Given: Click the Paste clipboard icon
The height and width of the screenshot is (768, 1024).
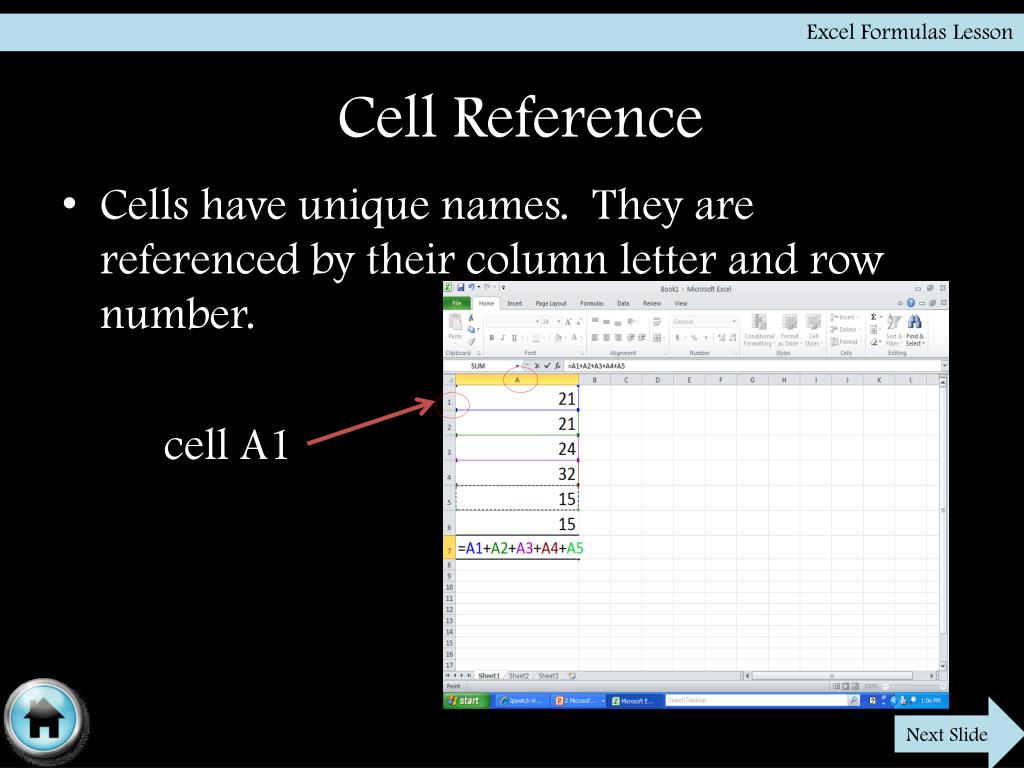Looking at the screenshot, I should [x=455, y=322].
